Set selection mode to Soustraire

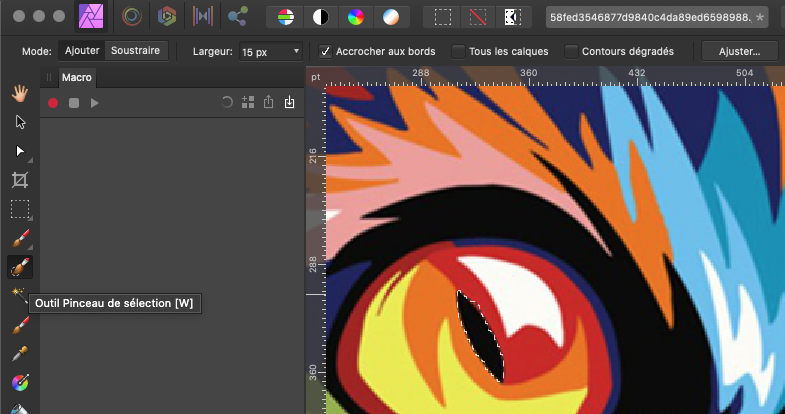click(136, 51)
